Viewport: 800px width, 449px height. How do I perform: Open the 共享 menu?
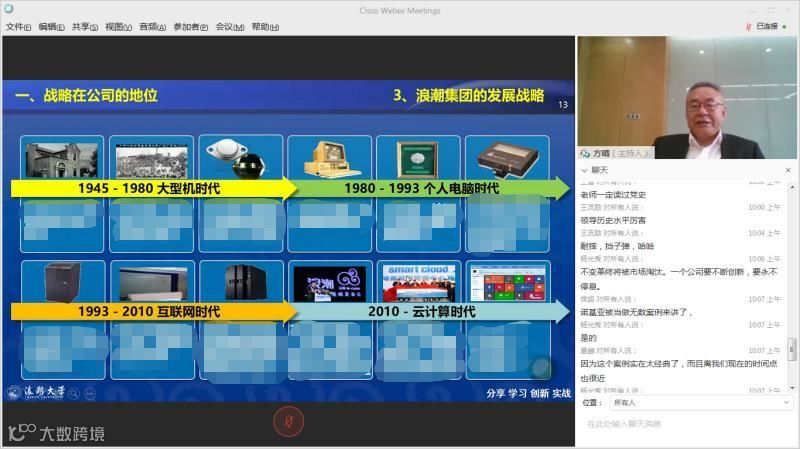coord(85,27)
